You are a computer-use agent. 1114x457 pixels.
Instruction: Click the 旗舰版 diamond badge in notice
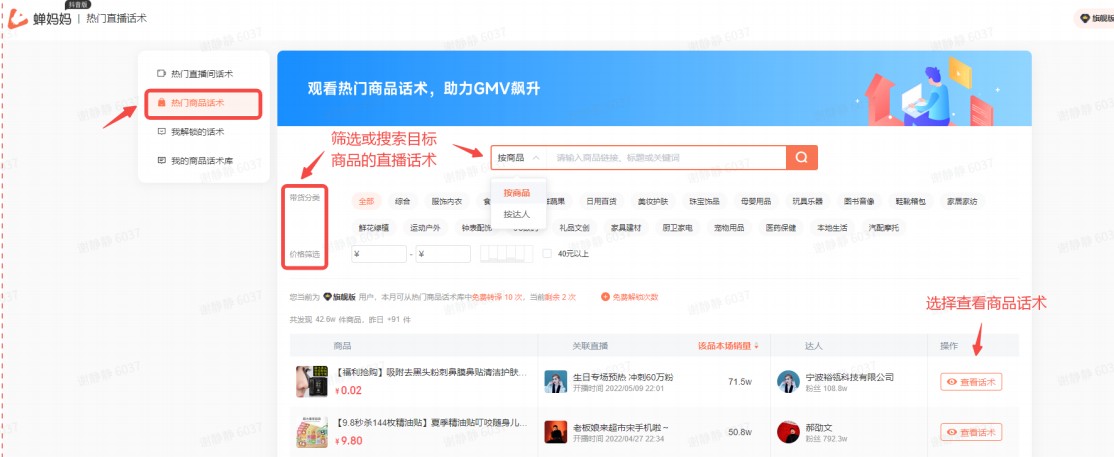[340, 296]
